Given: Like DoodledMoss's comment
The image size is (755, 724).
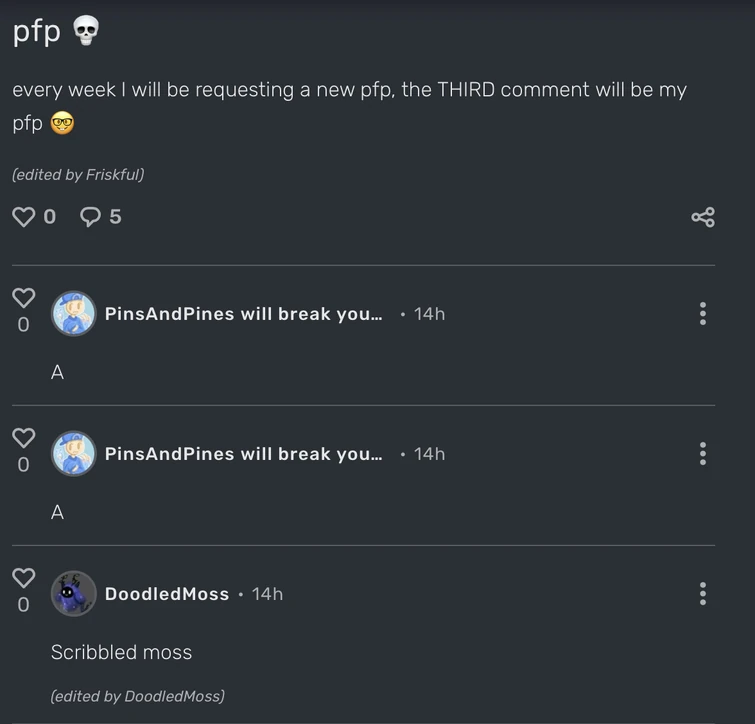Looking at the screenshot, I should [23, 578].
